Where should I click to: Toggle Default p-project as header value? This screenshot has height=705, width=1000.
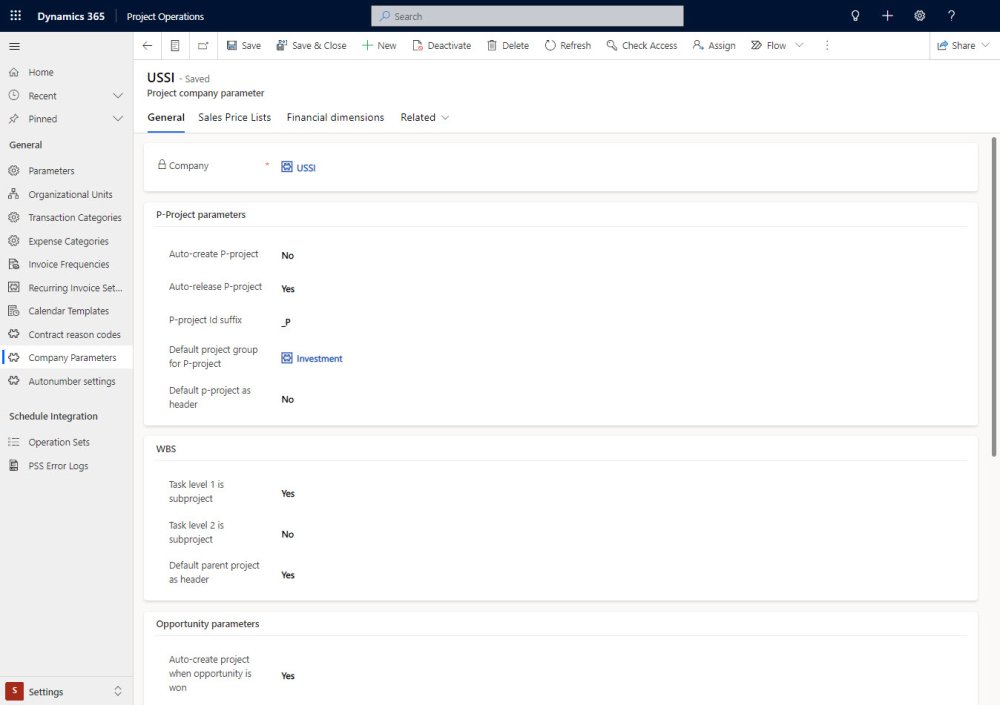pyautogui.click(x=288, y=399)
